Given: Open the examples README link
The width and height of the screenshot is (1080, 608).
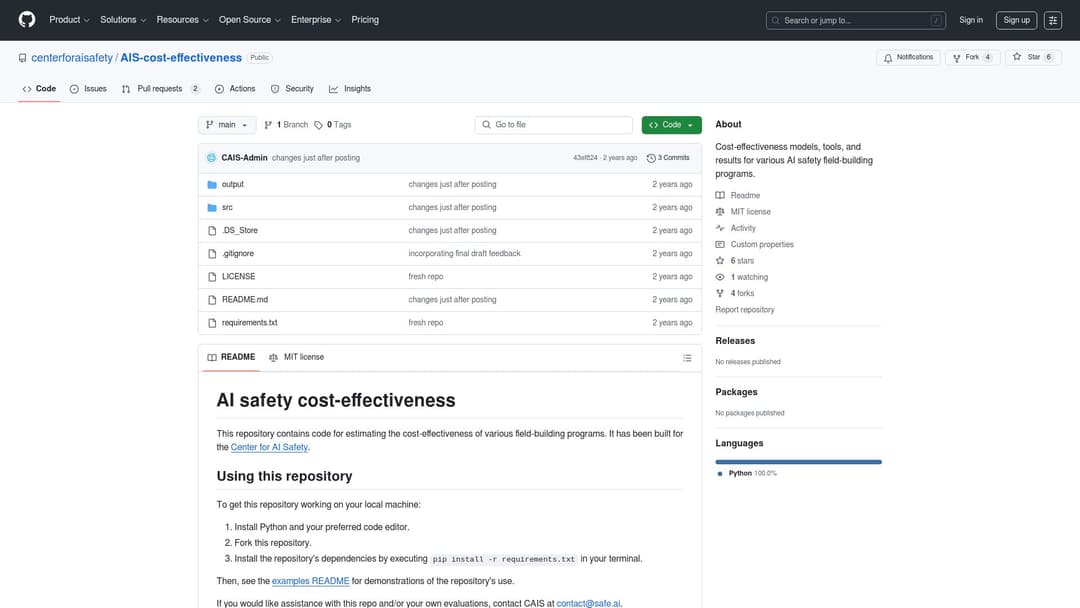Looking at the screenshot, I should pyautogui.click(x=311, y=581).
